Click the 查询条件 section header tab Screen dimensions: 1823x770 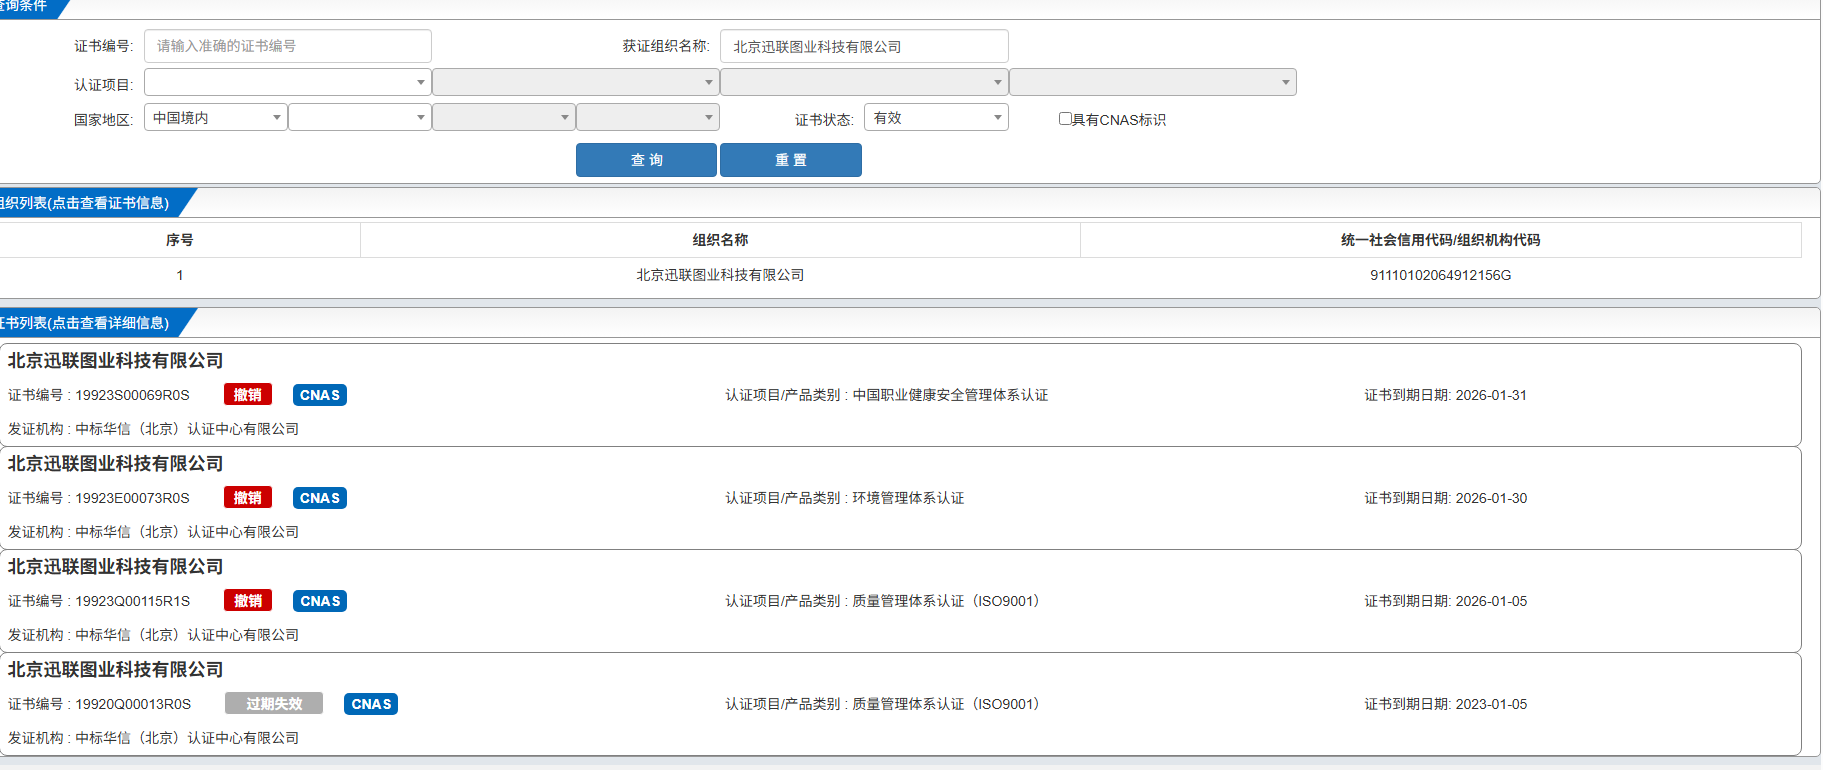tap(30, 7)
